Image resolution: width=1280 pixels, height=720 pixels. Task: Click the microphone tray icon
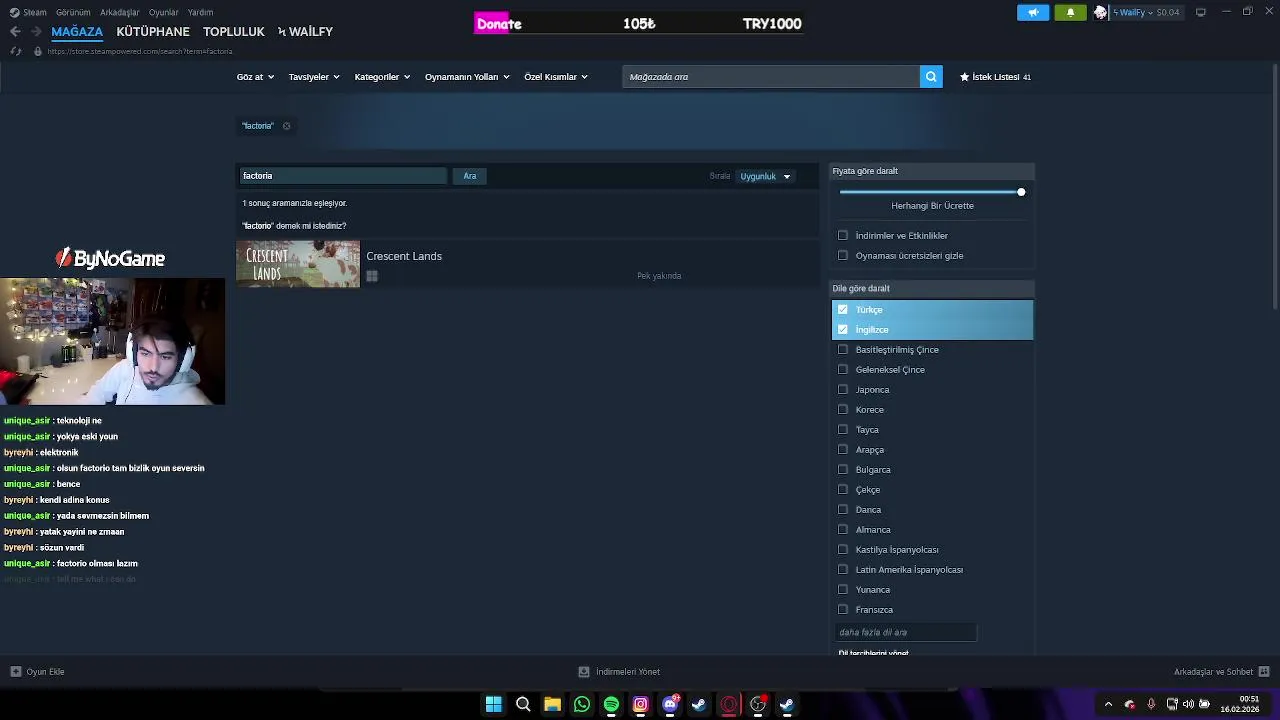coord(1151,705)
